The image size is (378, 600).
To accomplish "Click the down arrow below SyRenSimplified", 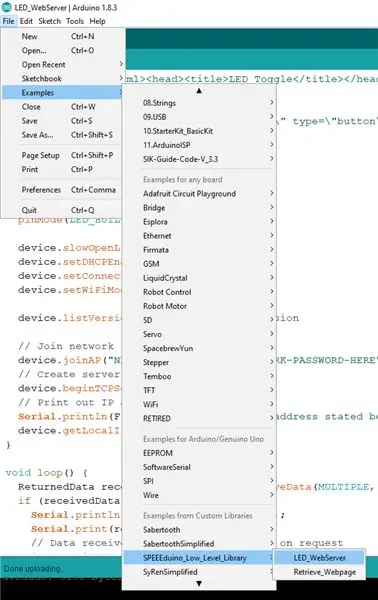I will click(199, 584).
